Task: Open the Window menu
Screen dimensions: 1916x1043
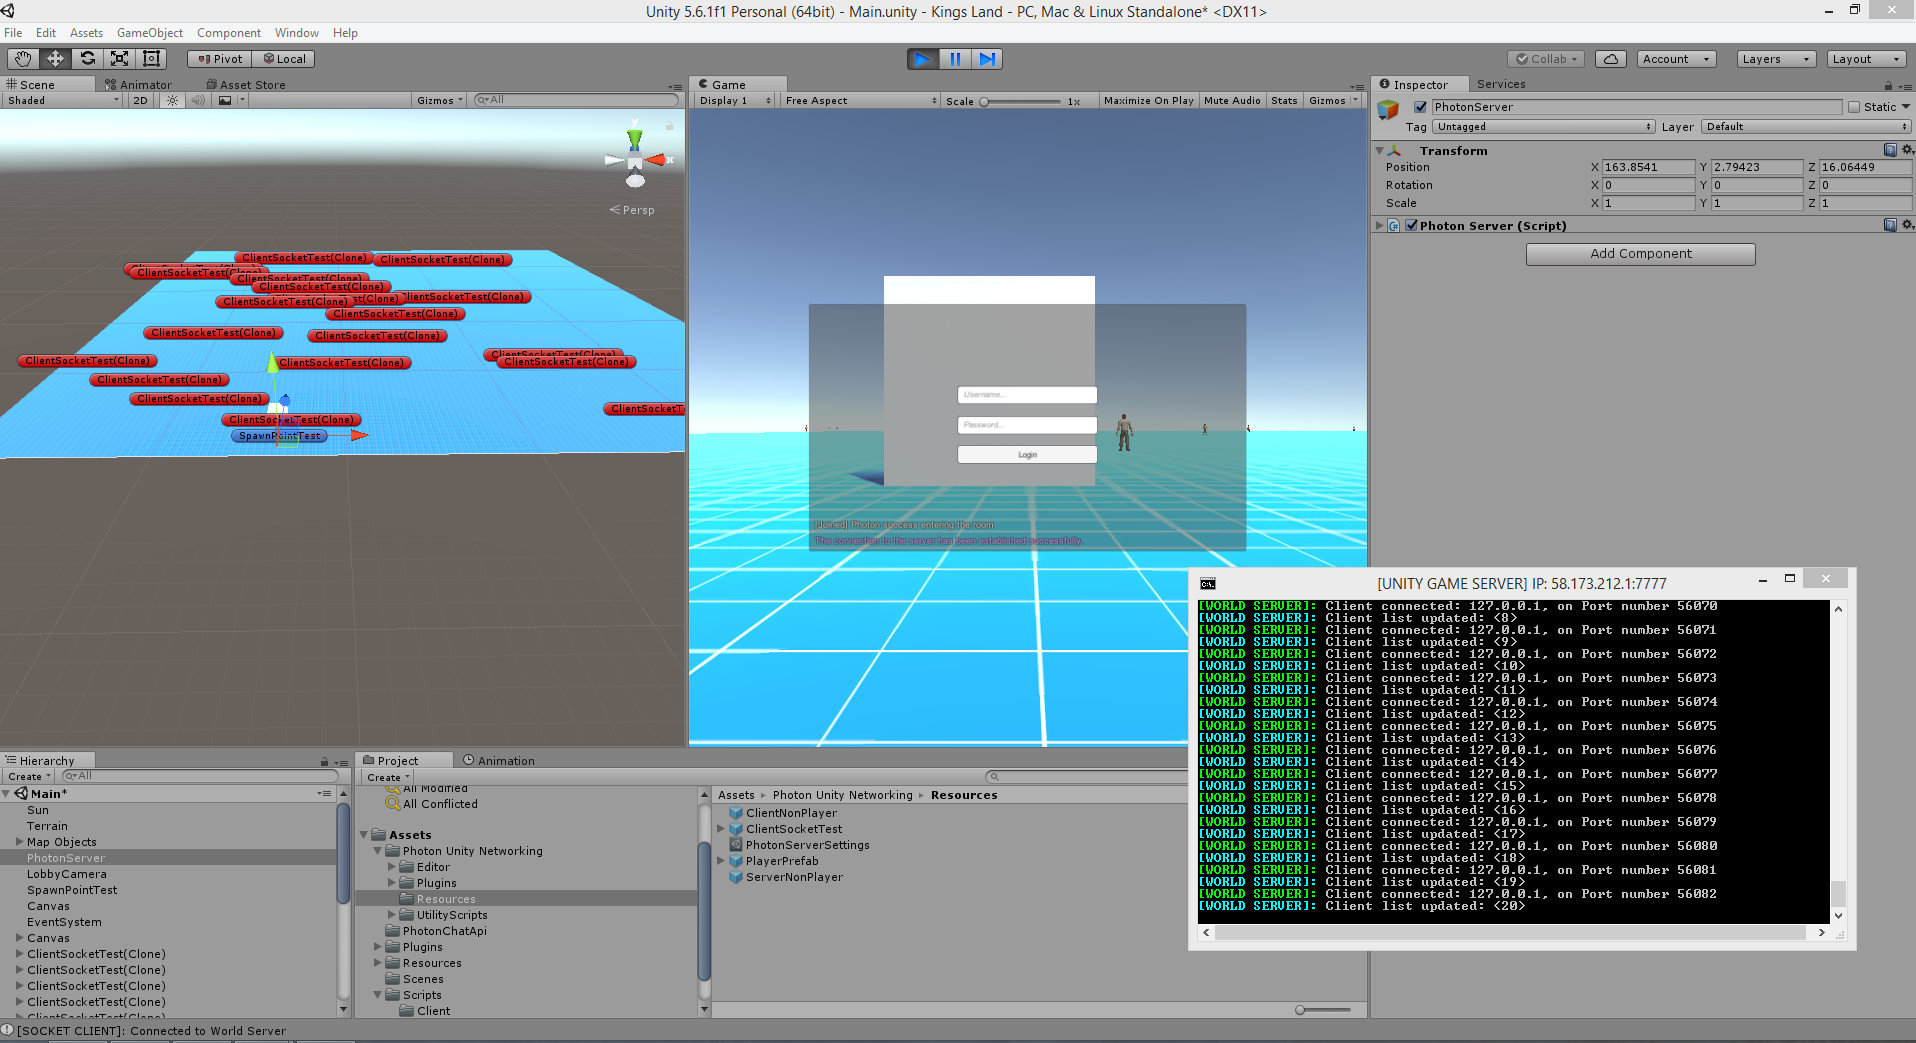Action: 297,33
